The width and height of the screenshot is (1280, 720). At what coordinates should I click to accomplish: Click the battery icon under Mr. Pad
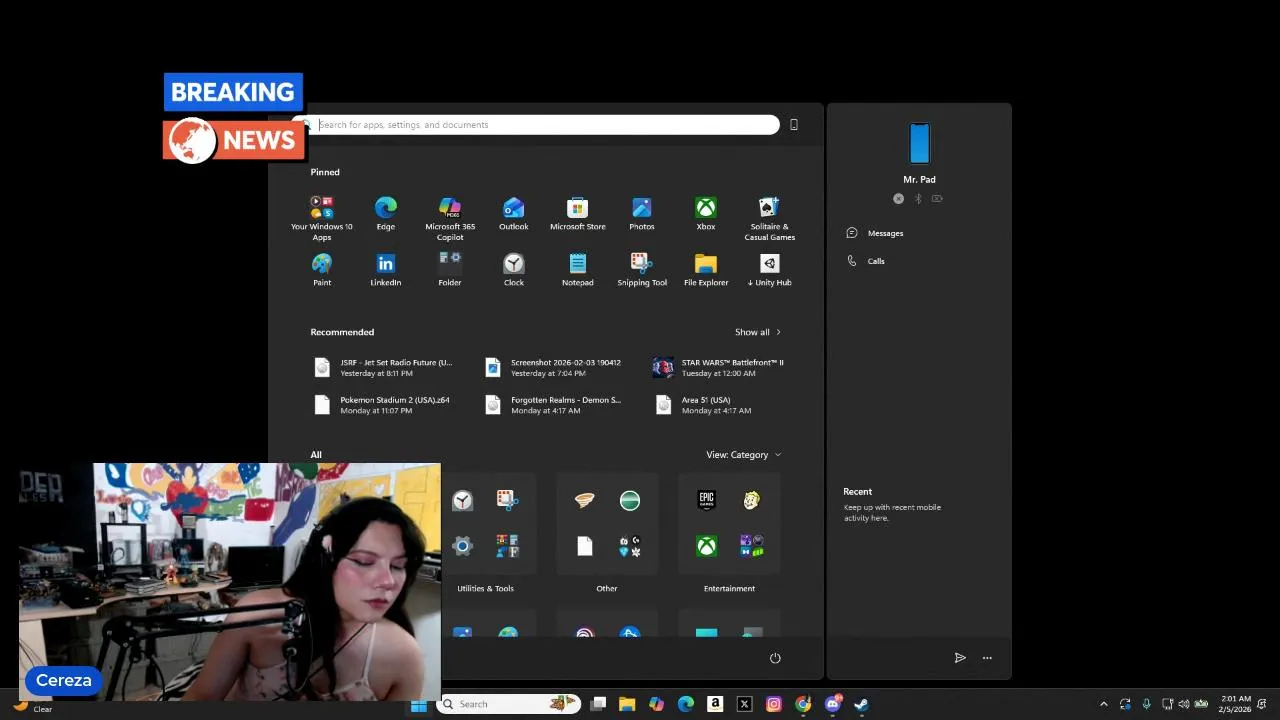point(937,199)
